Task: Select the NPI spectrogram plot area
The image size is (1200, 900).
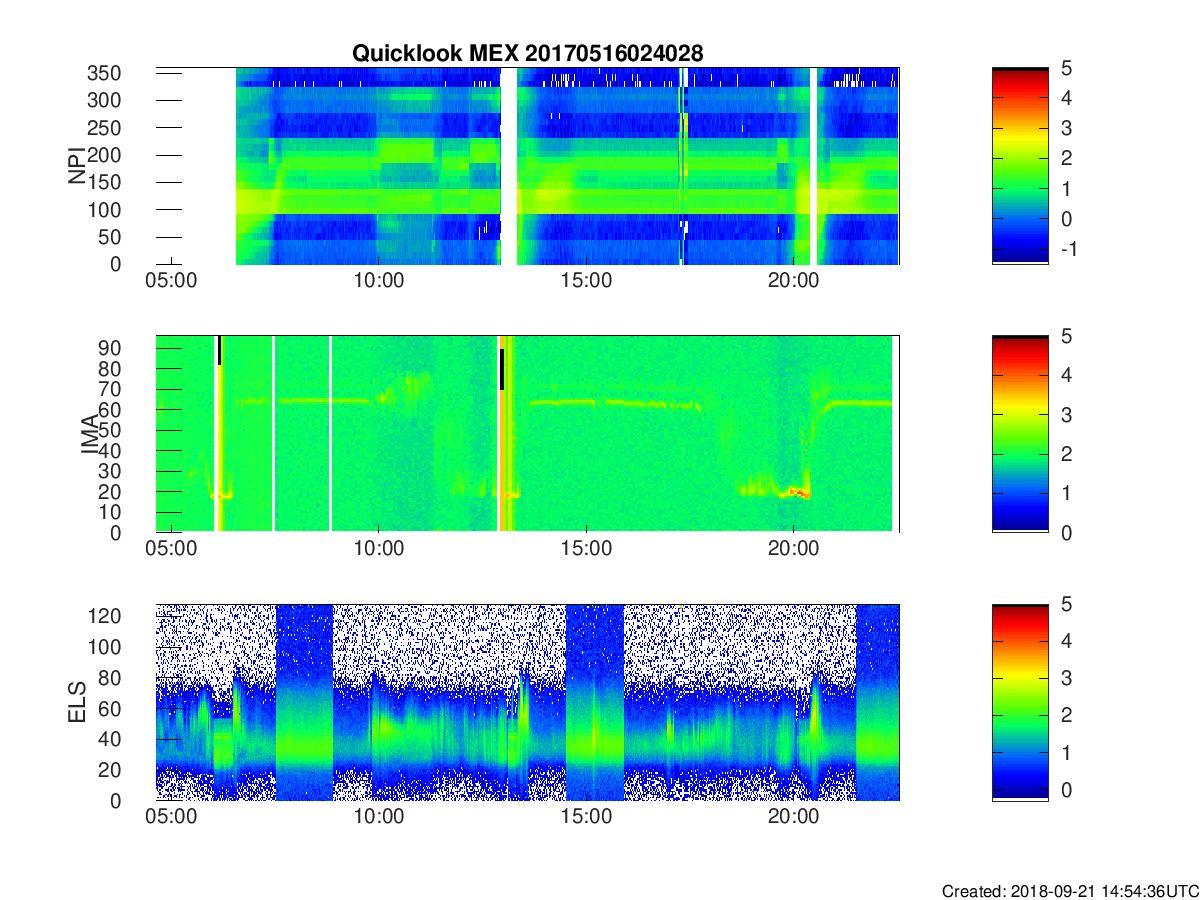Action: click(x=527, y=166)
